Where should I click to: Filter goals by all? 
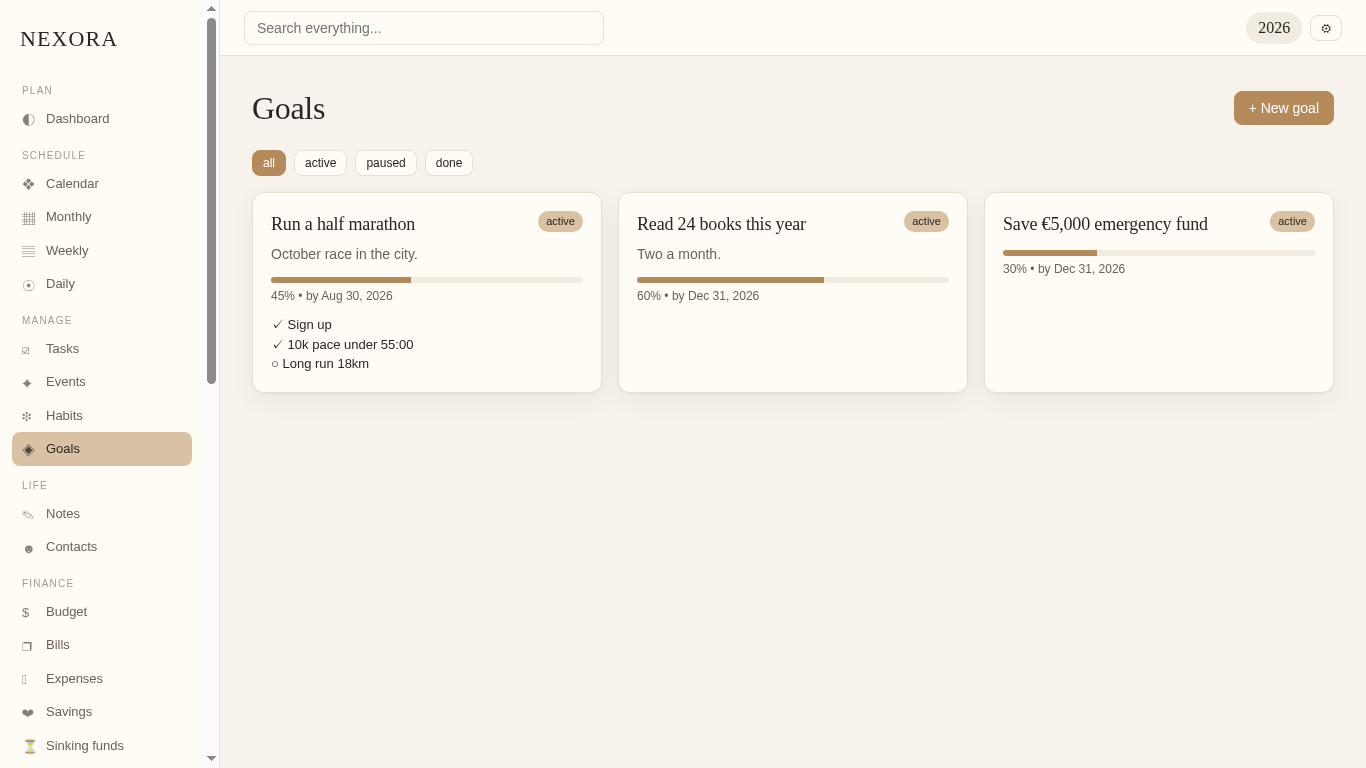point(269,163)
